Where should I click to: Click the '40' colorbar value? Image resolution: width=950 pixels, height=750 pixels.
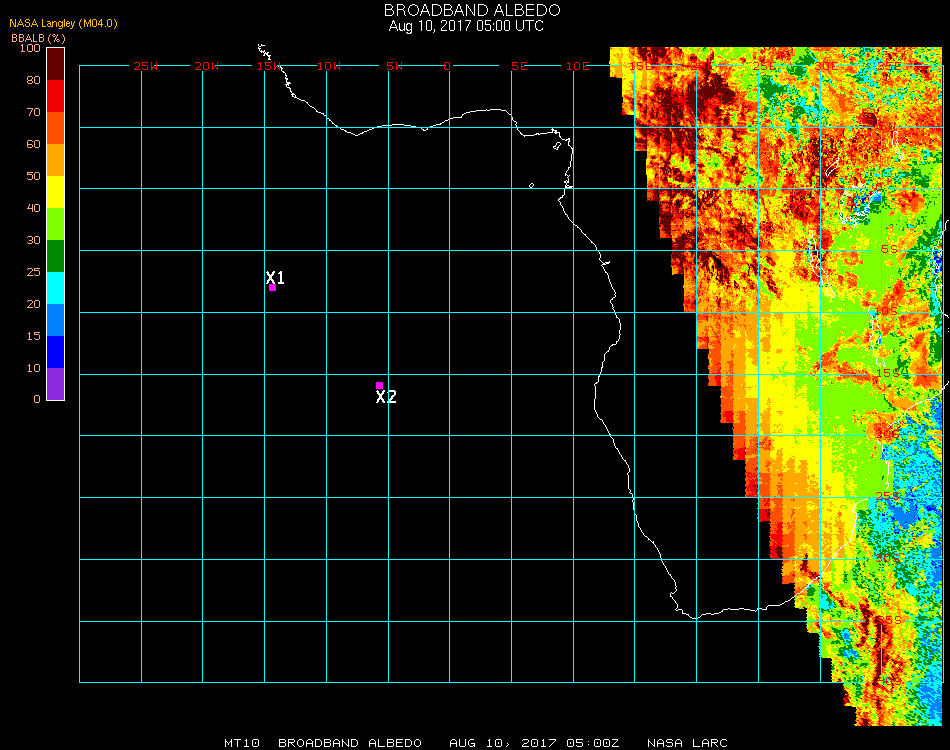coord(33,208)
